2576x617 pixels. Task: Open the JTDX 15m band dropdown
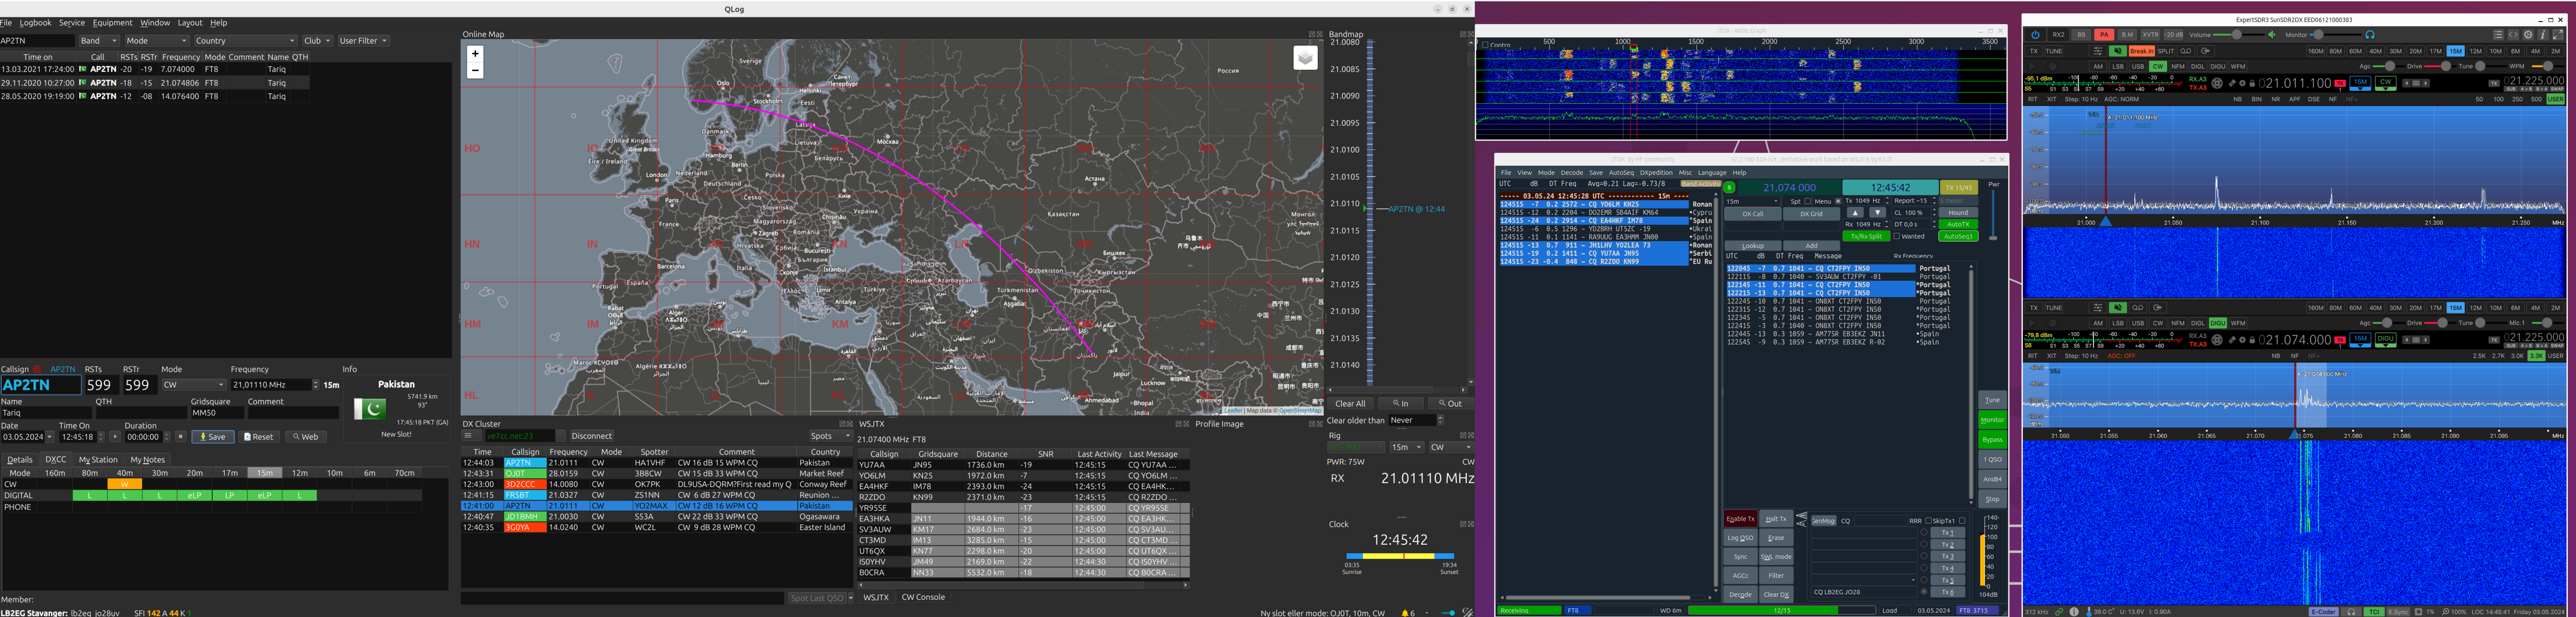pos(1752,201)
